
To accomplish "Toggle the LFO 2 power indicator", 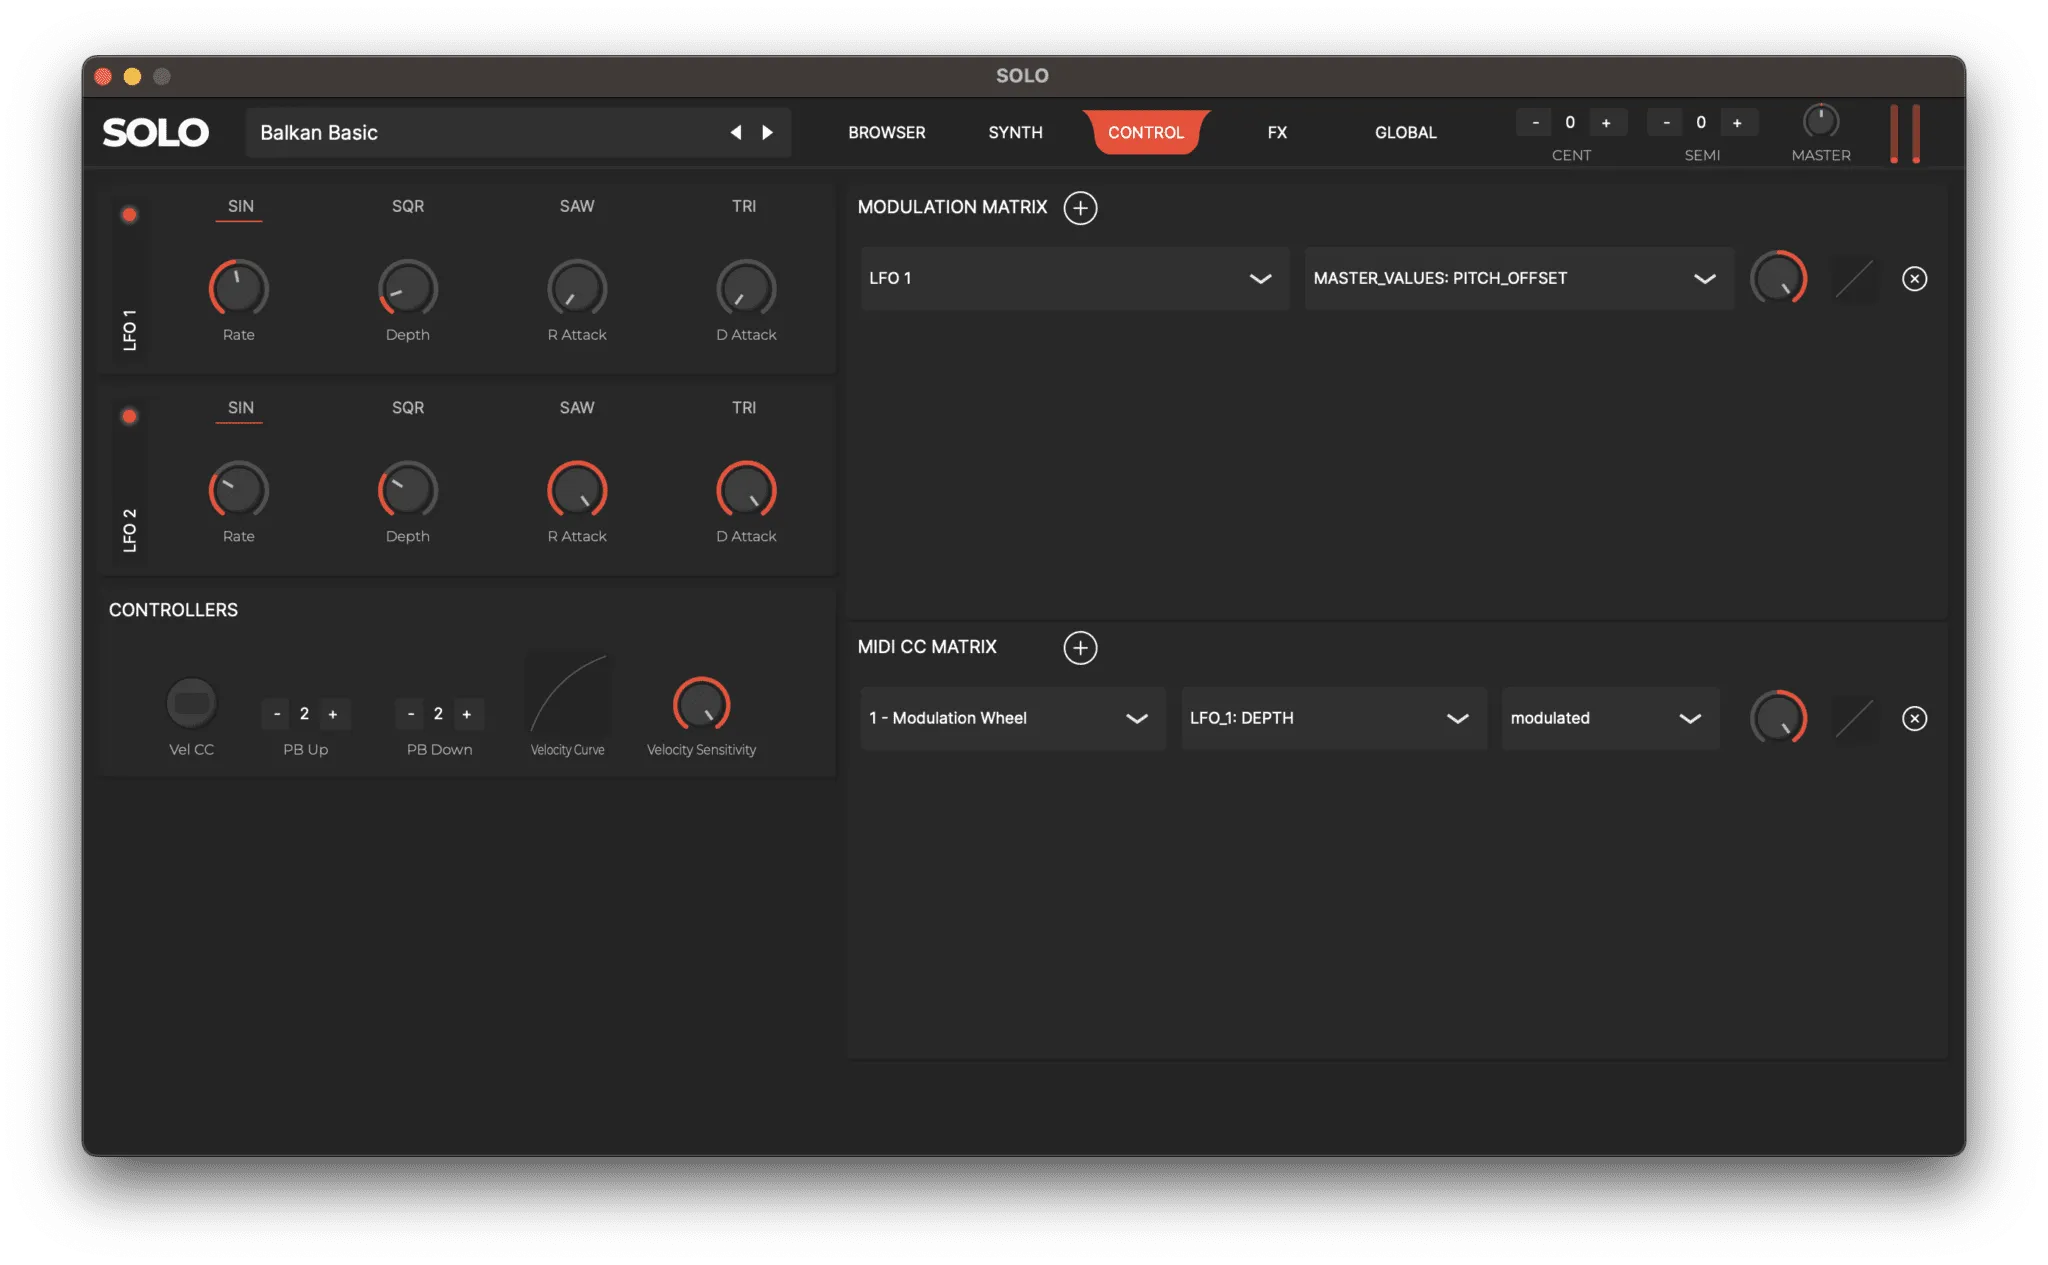I will tap(129, 417).
